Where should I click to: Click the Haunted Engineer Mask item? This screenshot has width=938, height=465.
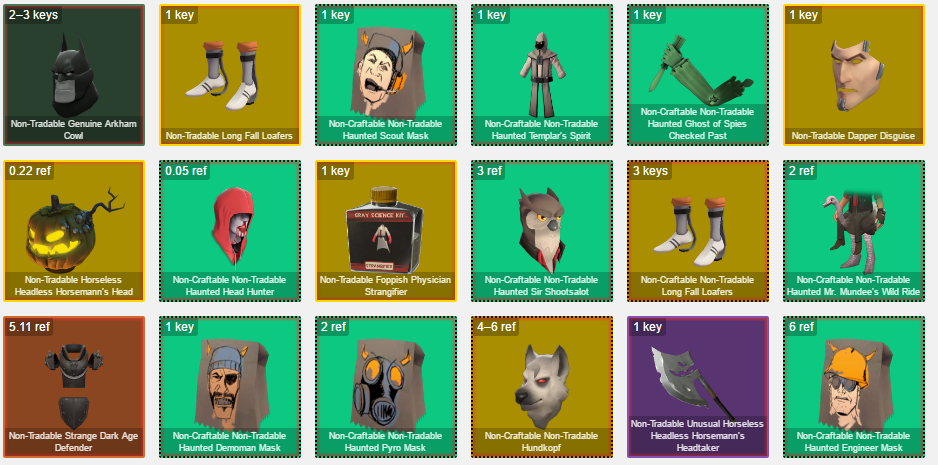point(854,387)
